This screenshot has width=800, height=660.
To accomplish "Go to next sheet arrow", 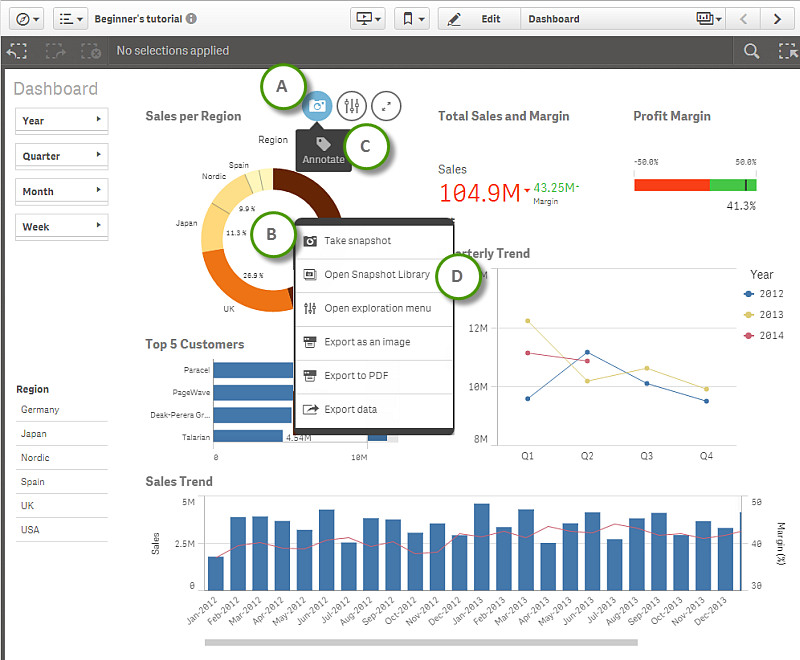I will pyautogui.click(x=776, y=19).
